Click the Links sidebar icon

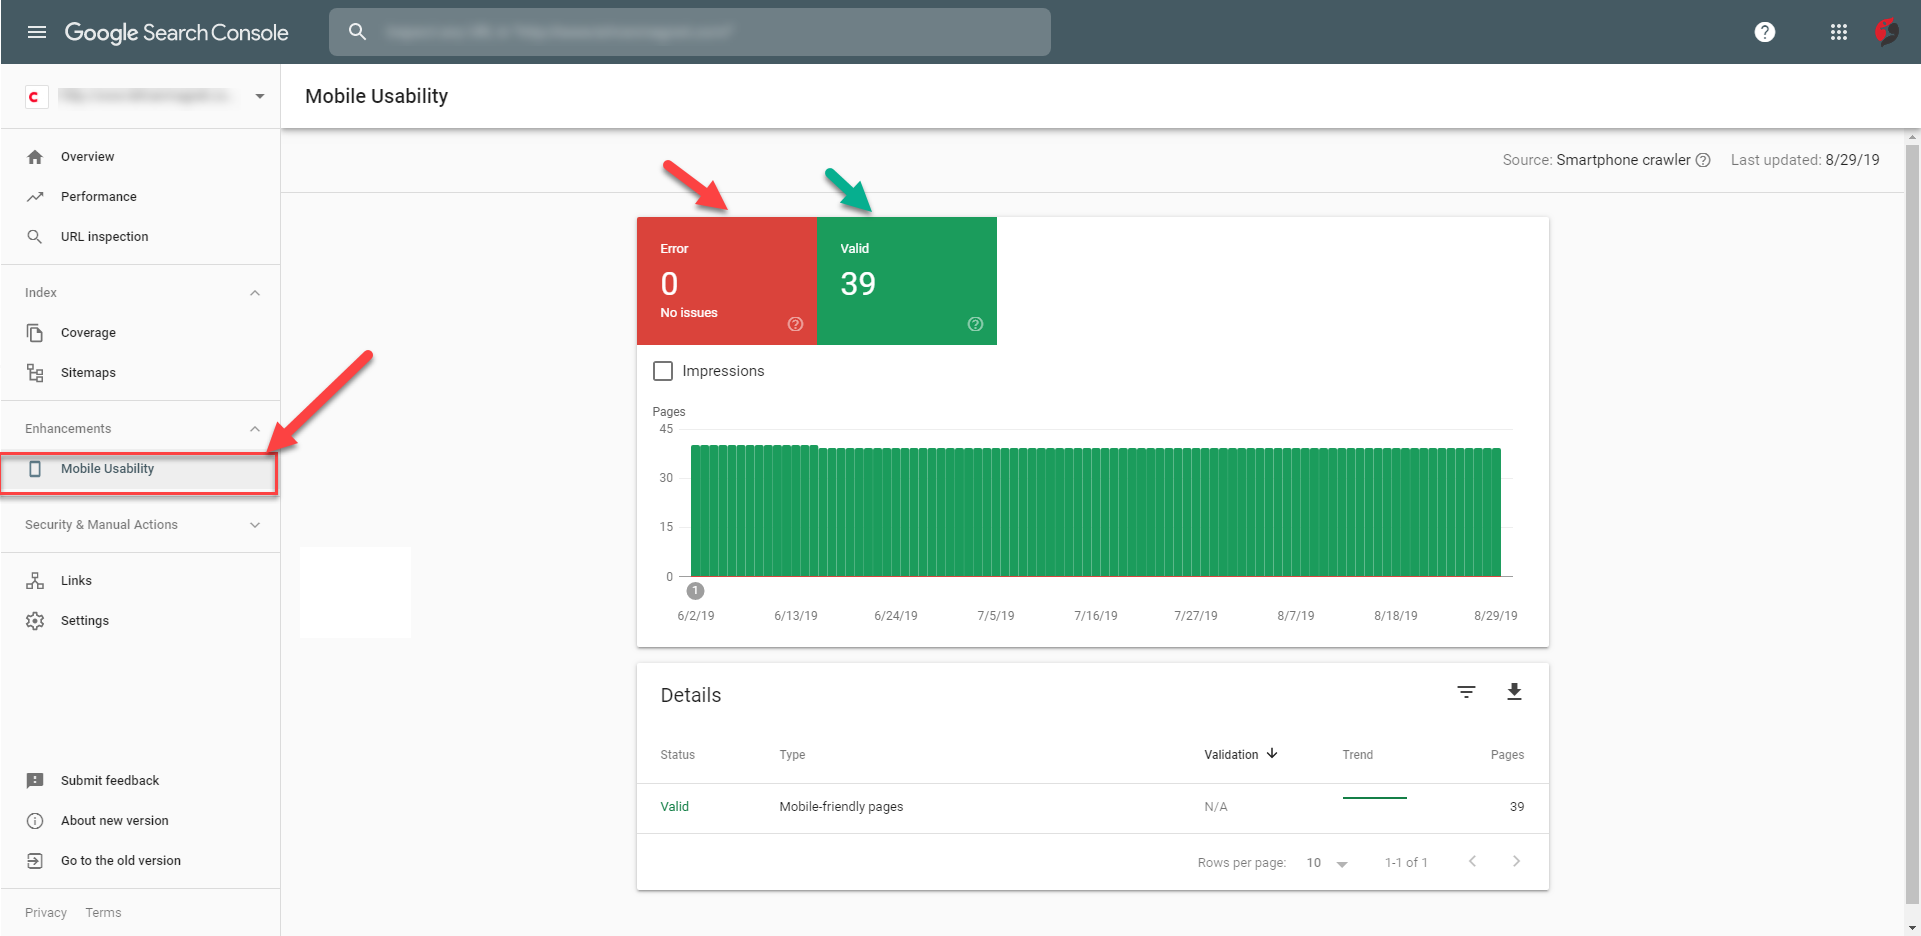click(35, 580)
